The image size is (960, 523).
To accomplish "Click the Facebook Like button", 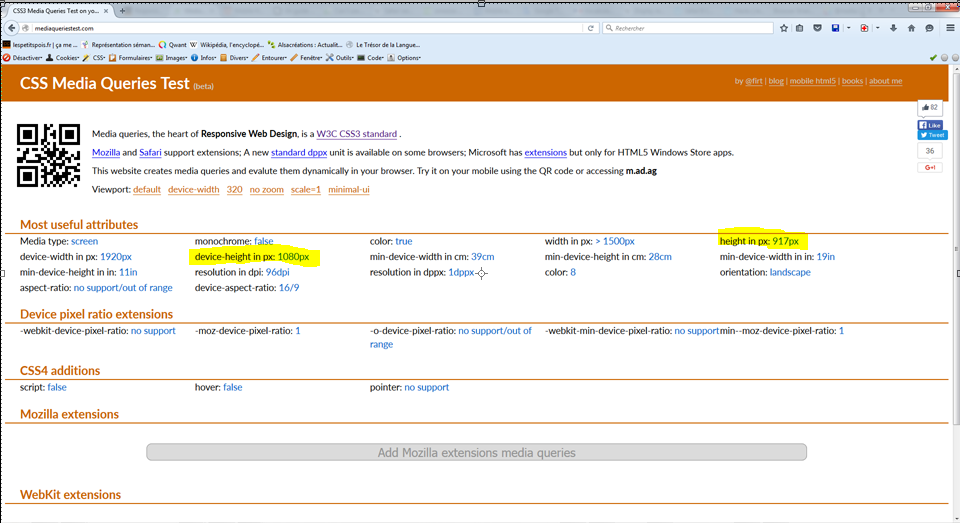I will (931, 125).
